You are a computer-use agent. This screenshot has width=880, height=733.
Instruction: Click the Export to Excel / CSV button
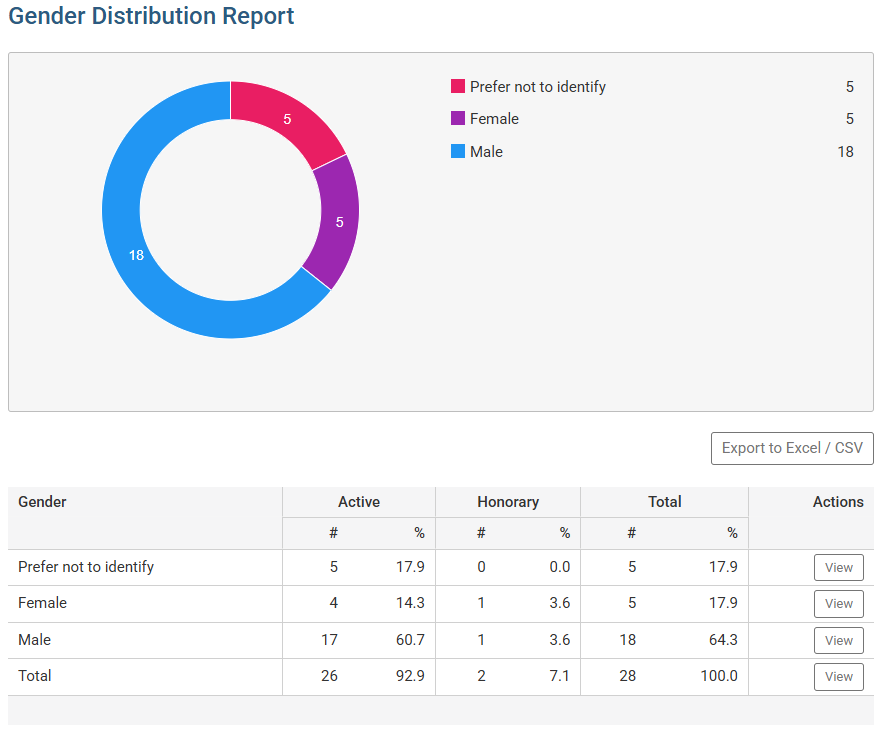(x=791, y=448)
